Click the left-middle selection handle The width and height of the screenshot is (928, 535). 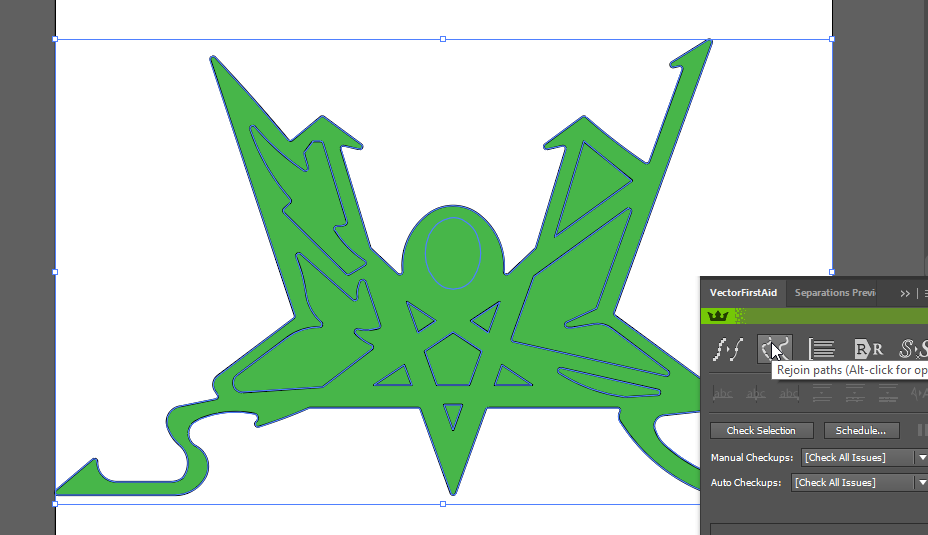pyautogui.click(x=55, y=272)
